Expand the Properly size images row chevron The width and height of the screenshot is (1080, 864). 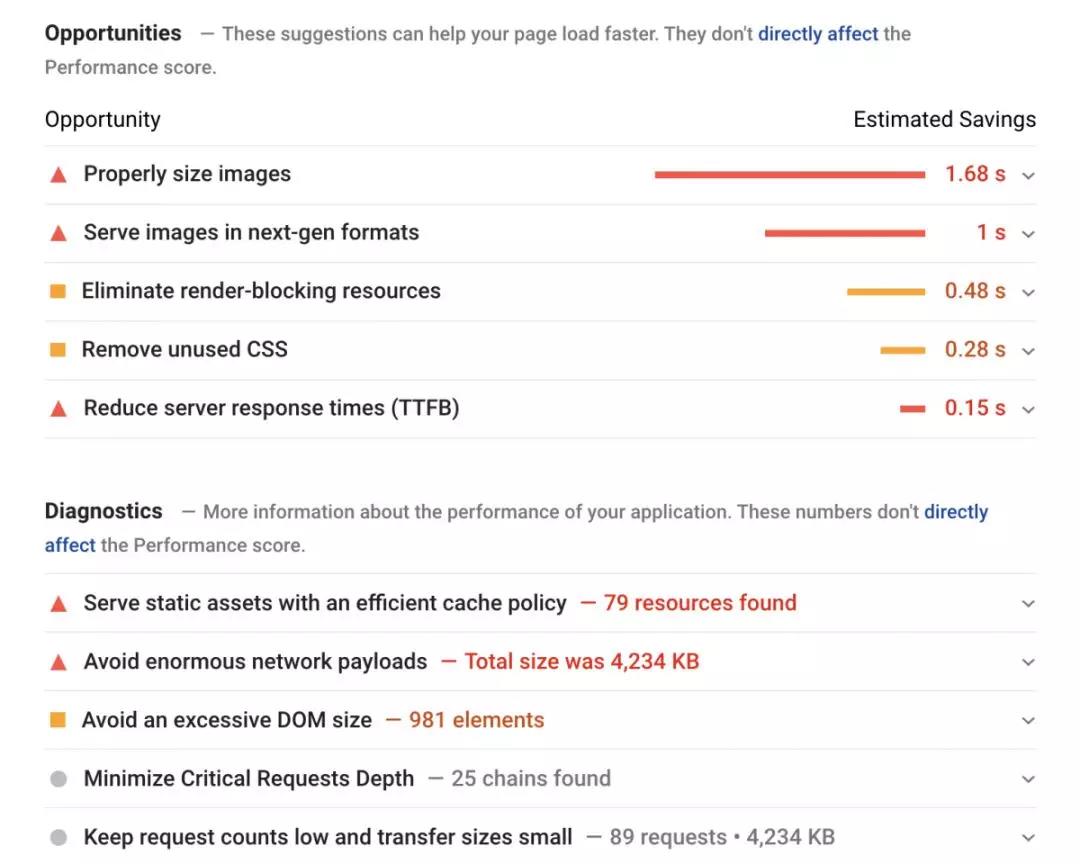click(x=1028, y=176)
